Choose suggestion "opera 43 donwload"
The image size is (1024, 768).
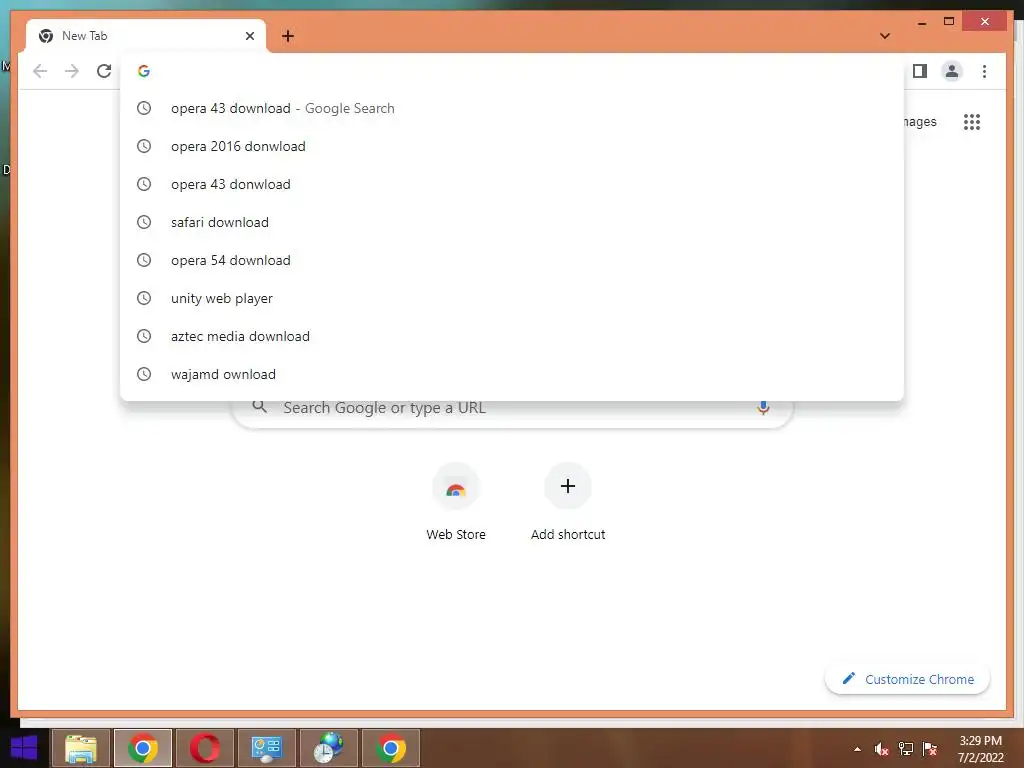[512, 184]
